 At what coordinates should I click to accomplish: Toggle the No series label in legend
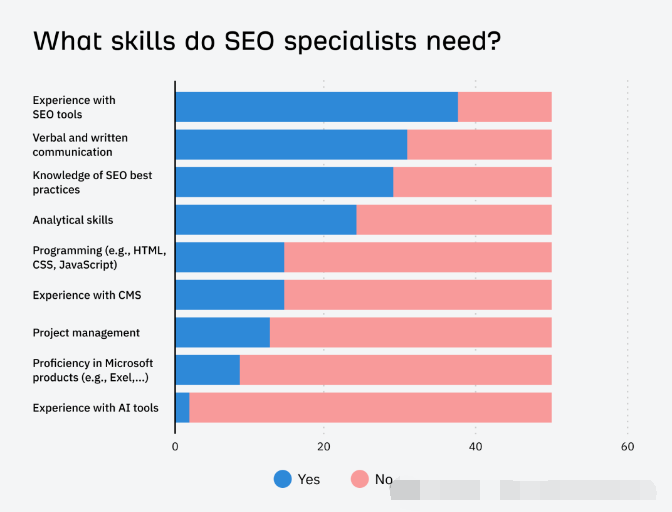click(384, 479)
